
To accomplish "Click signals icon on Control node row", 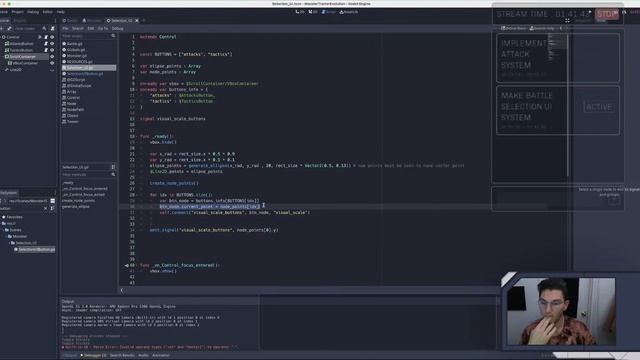I will pos(40,37).
